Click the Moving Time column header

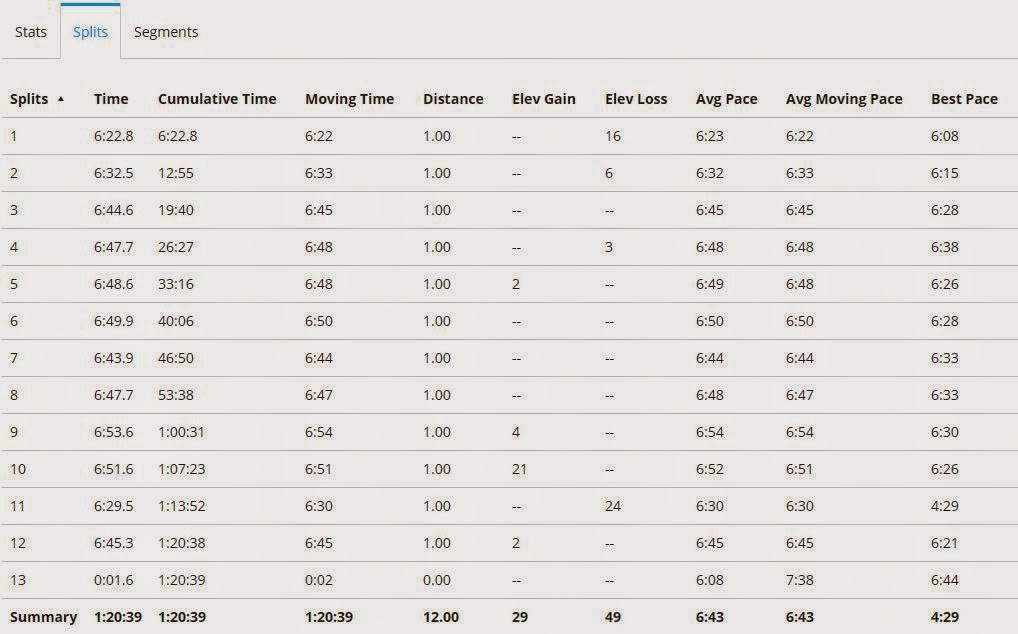[x=349, y=99]
